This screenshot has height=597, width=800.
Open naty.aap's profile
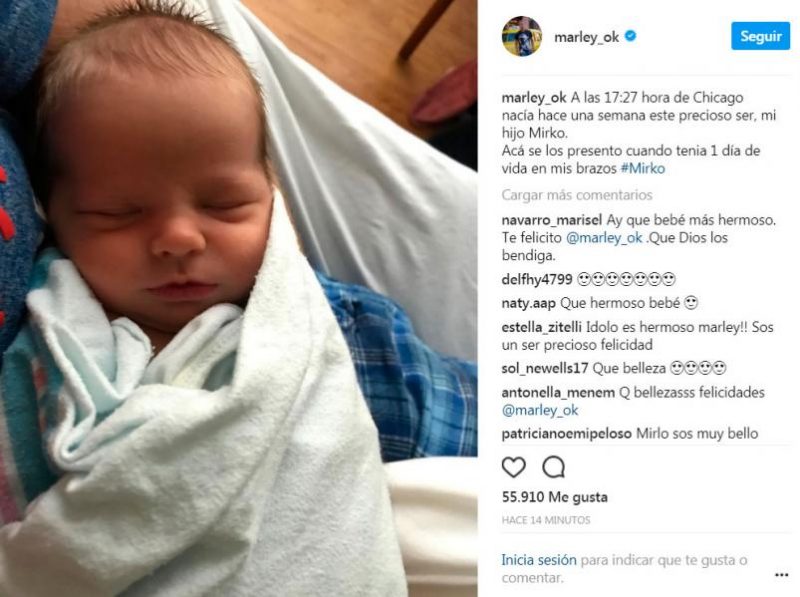(x=528, y=304)
